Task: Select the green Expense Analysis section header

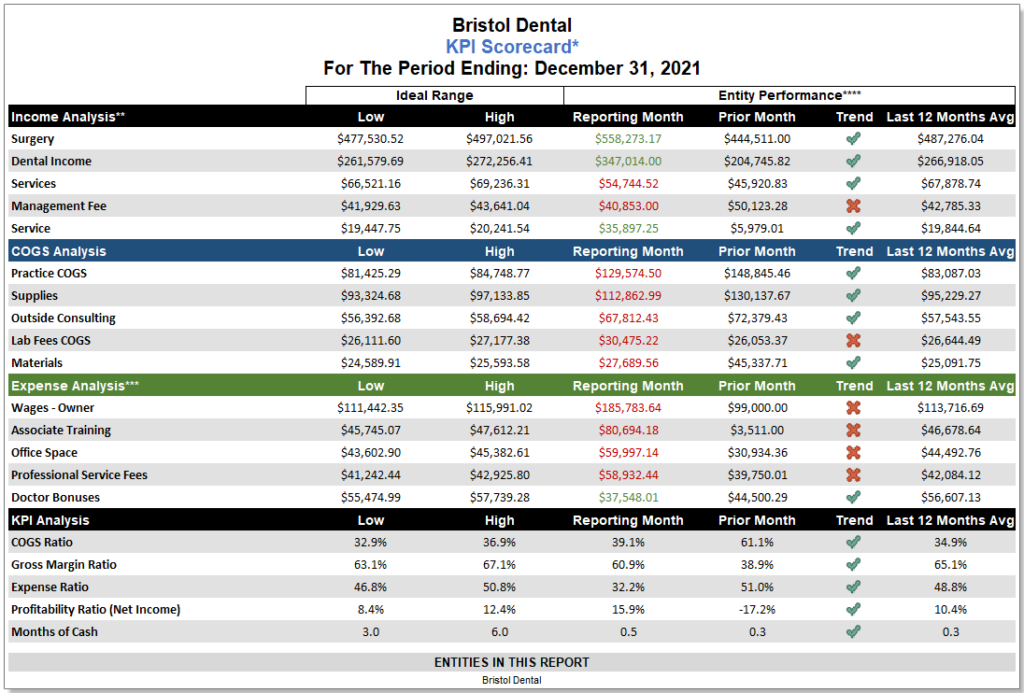Action: click(x=68, y=385)
